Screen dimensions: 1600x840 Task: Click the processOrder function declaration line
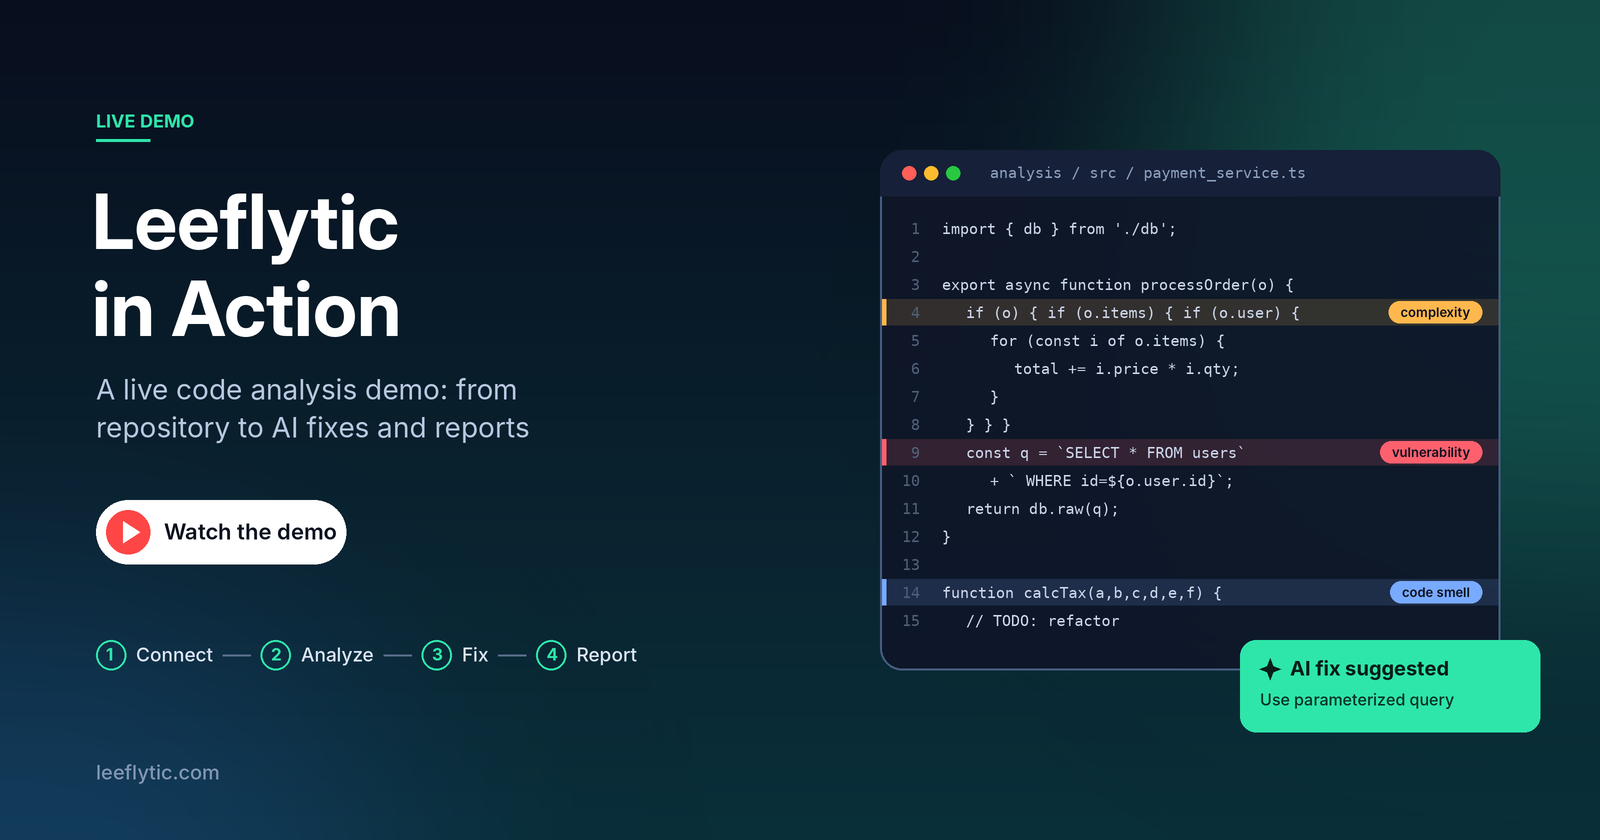coord(1118,285)
